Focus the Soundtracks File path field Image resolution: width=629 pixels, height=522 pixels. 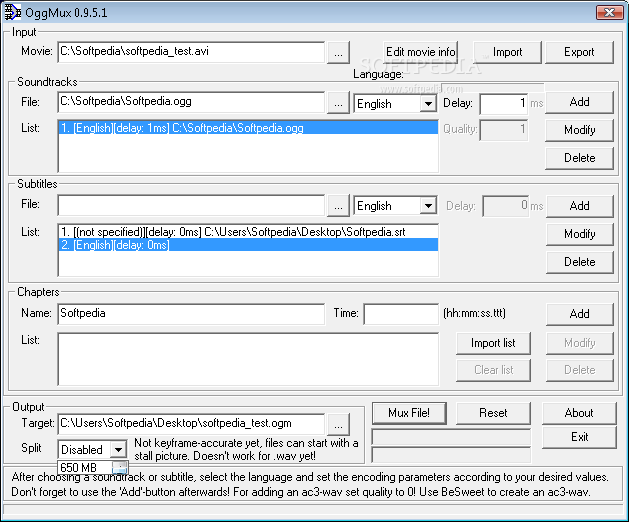[191, 102]
